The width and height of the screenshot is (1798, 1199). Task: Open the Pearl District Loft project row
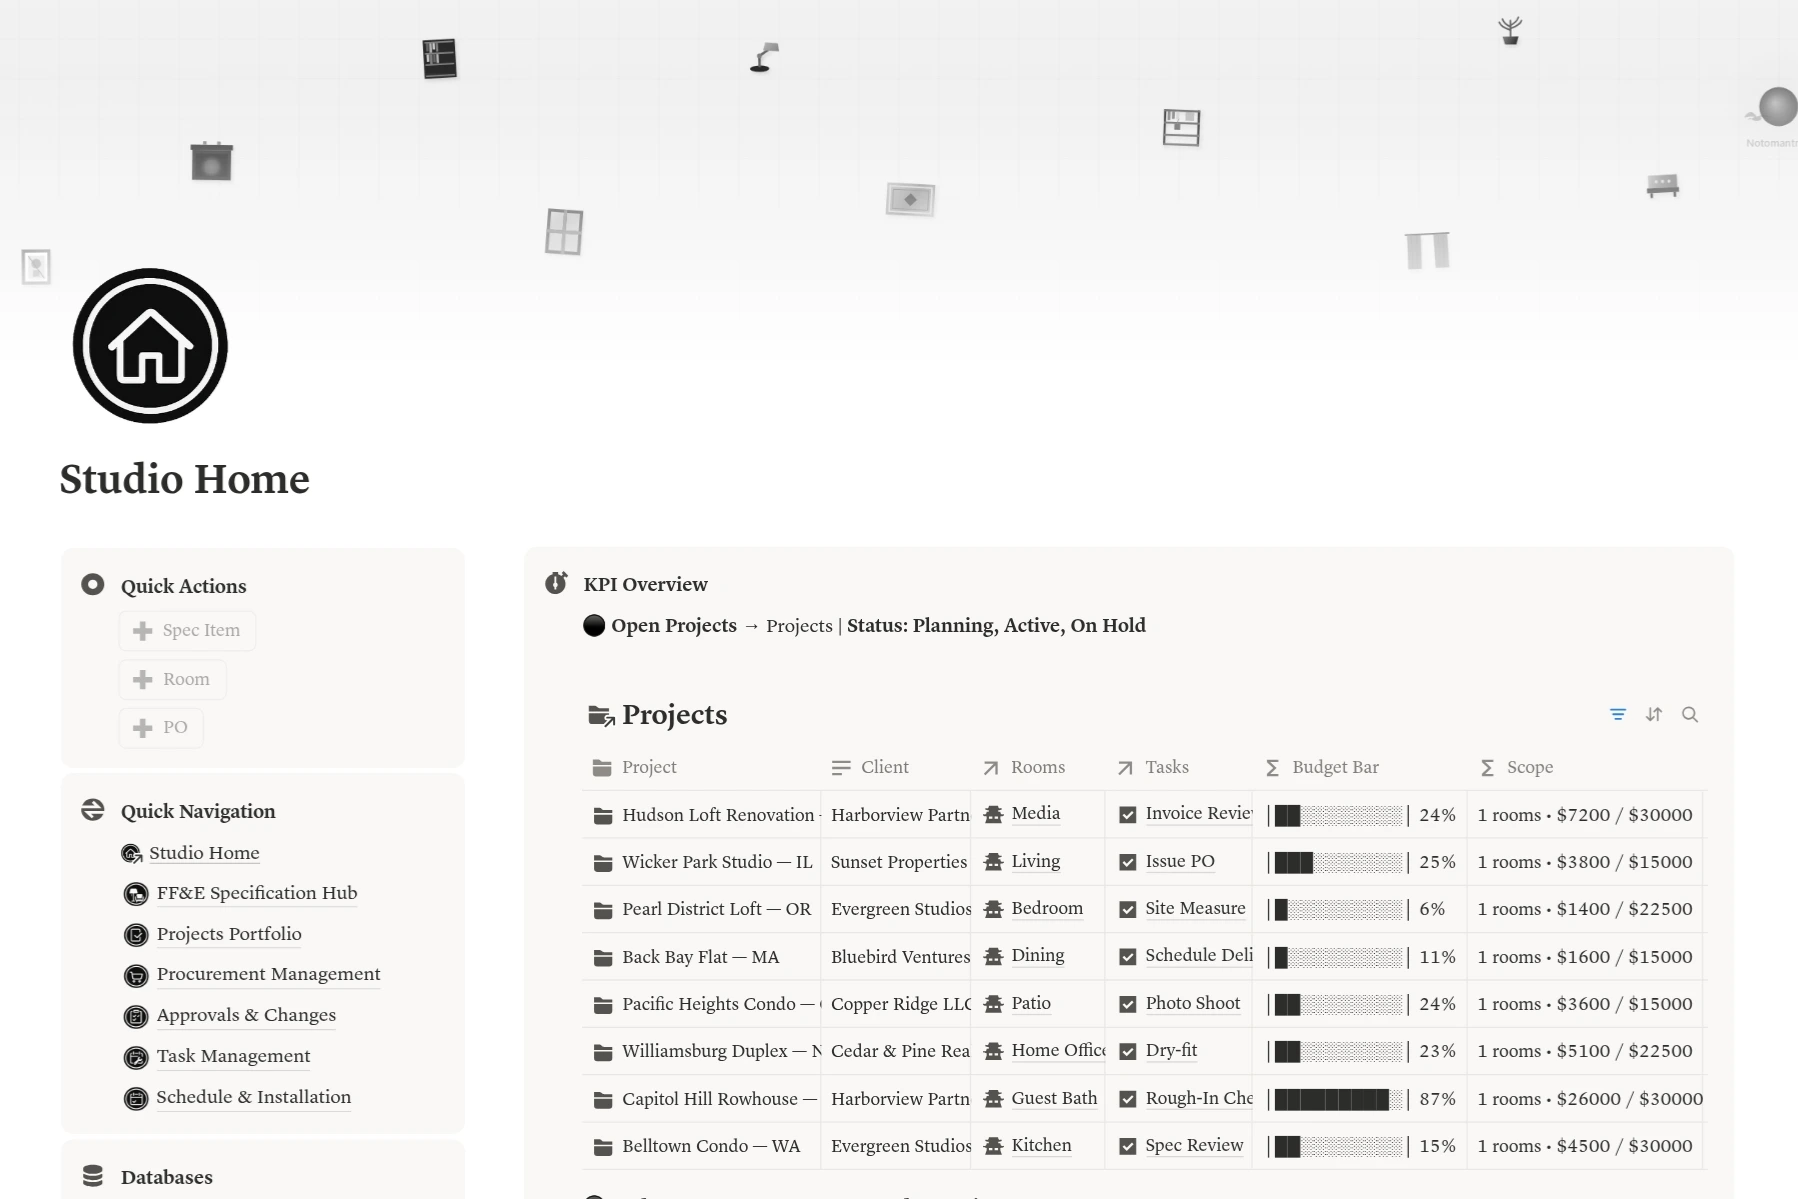pyautogui.click(x=715, y=909)
